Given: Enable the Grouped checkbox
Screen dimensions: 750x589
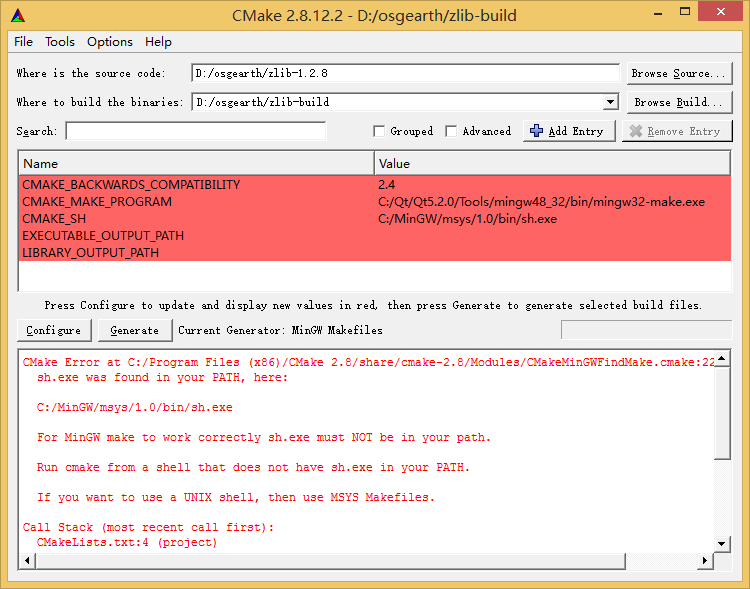Looking at the screenshot, I should [x=379, y=131].
